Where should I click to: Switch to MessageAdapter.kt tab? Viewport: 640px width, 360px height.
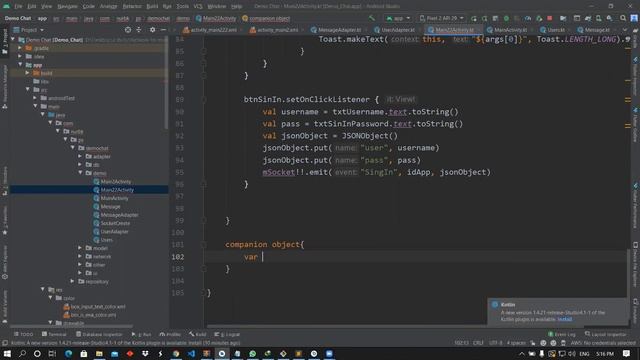coord(336,30)
